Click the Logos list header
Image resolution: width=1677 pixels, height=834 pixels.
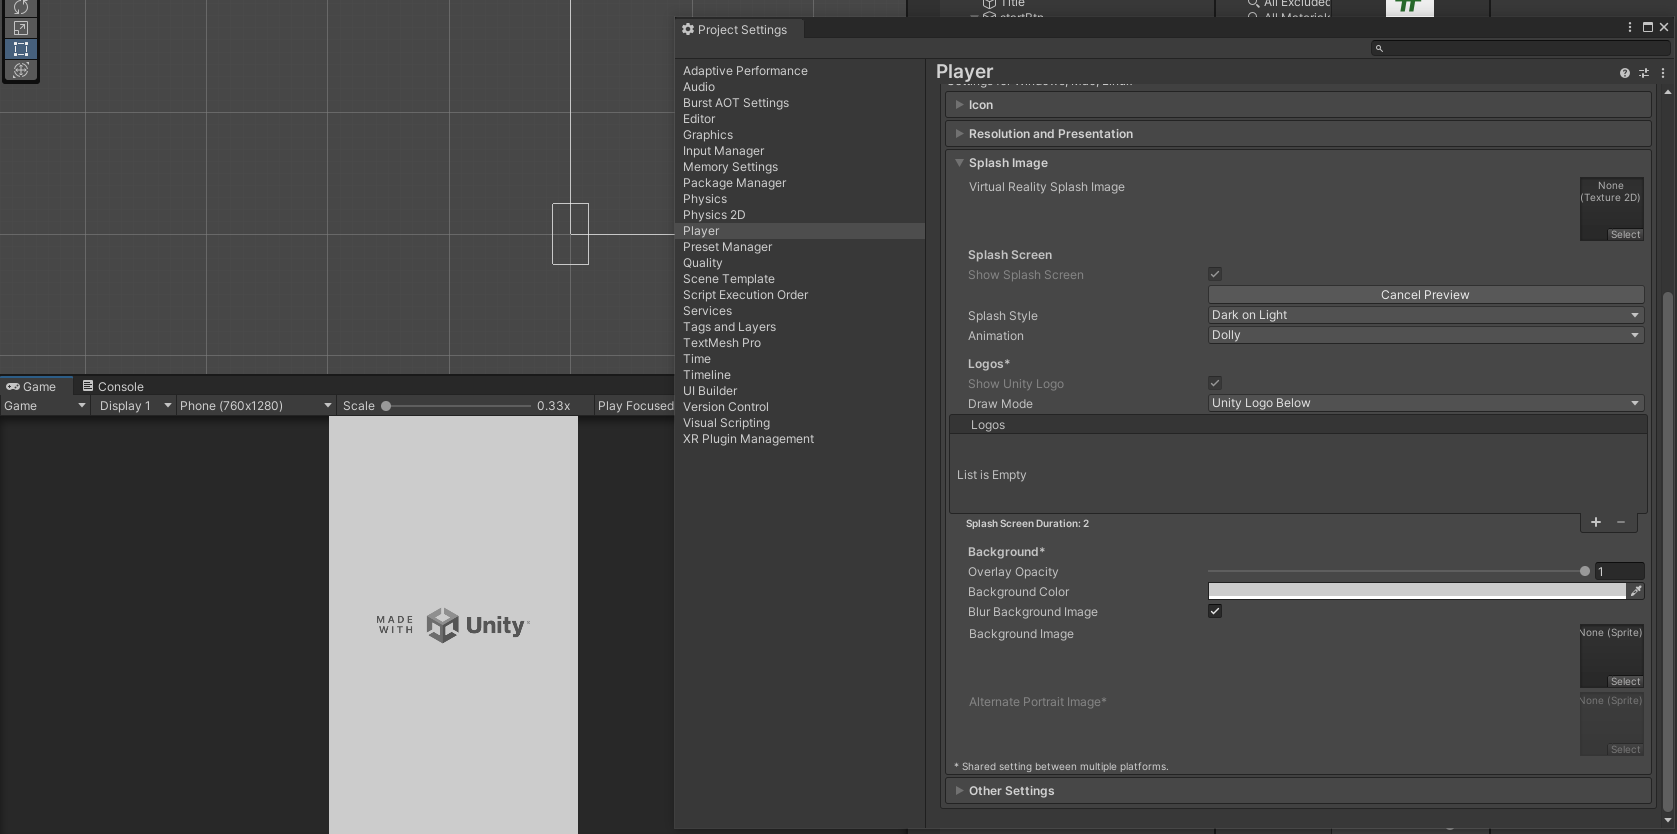tap(1298, 425)
